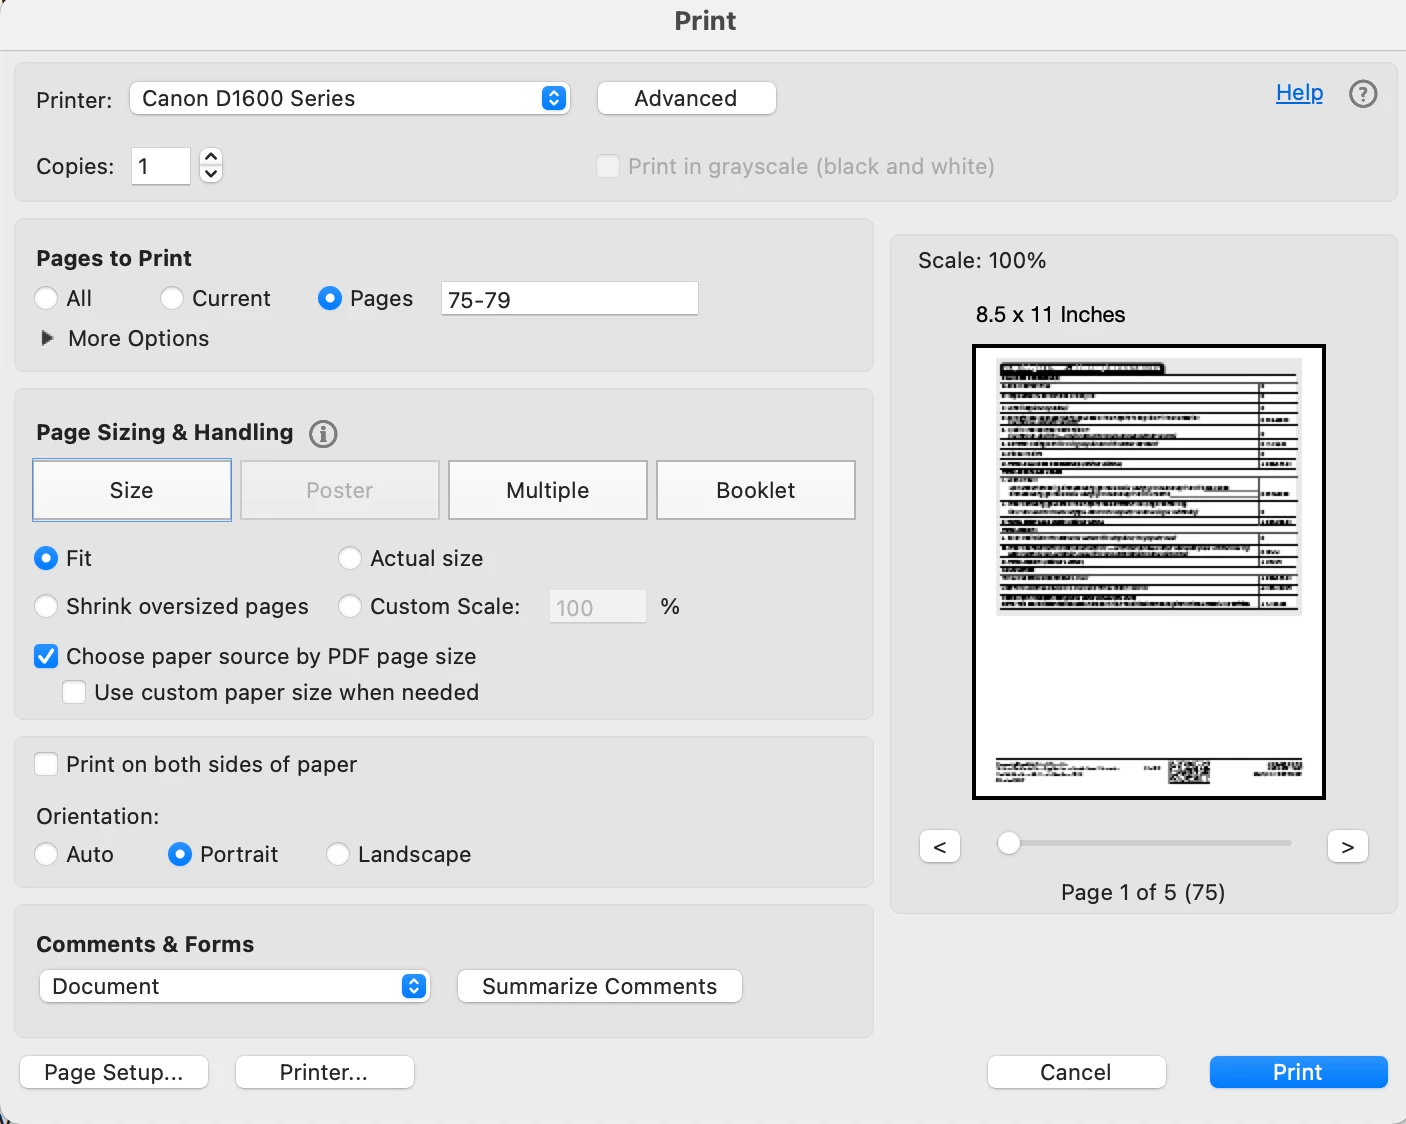1406x1124 pixels.
Task: Click the print preview page thumbnail
Action: [1149, 572]
